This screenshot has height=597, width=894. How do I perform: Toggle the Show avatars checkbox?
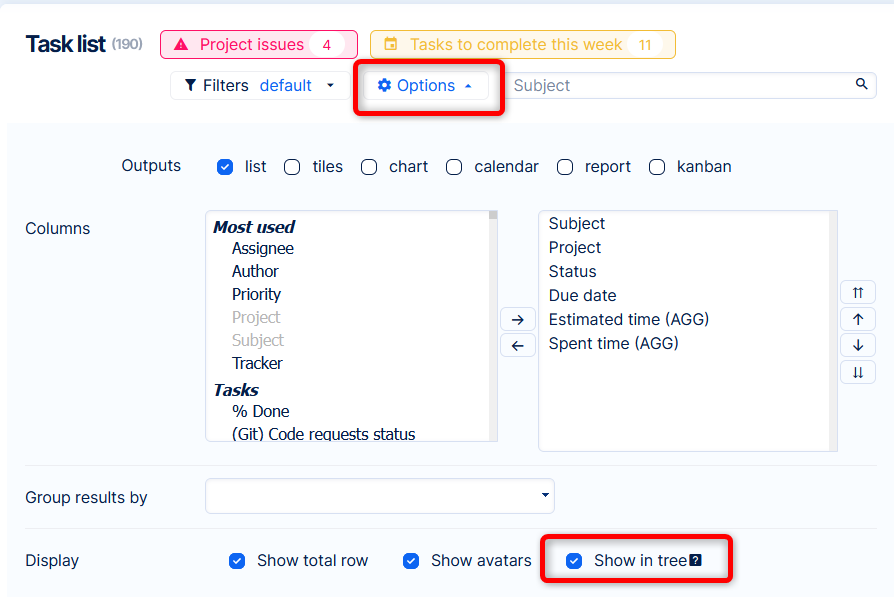point(411,561)
